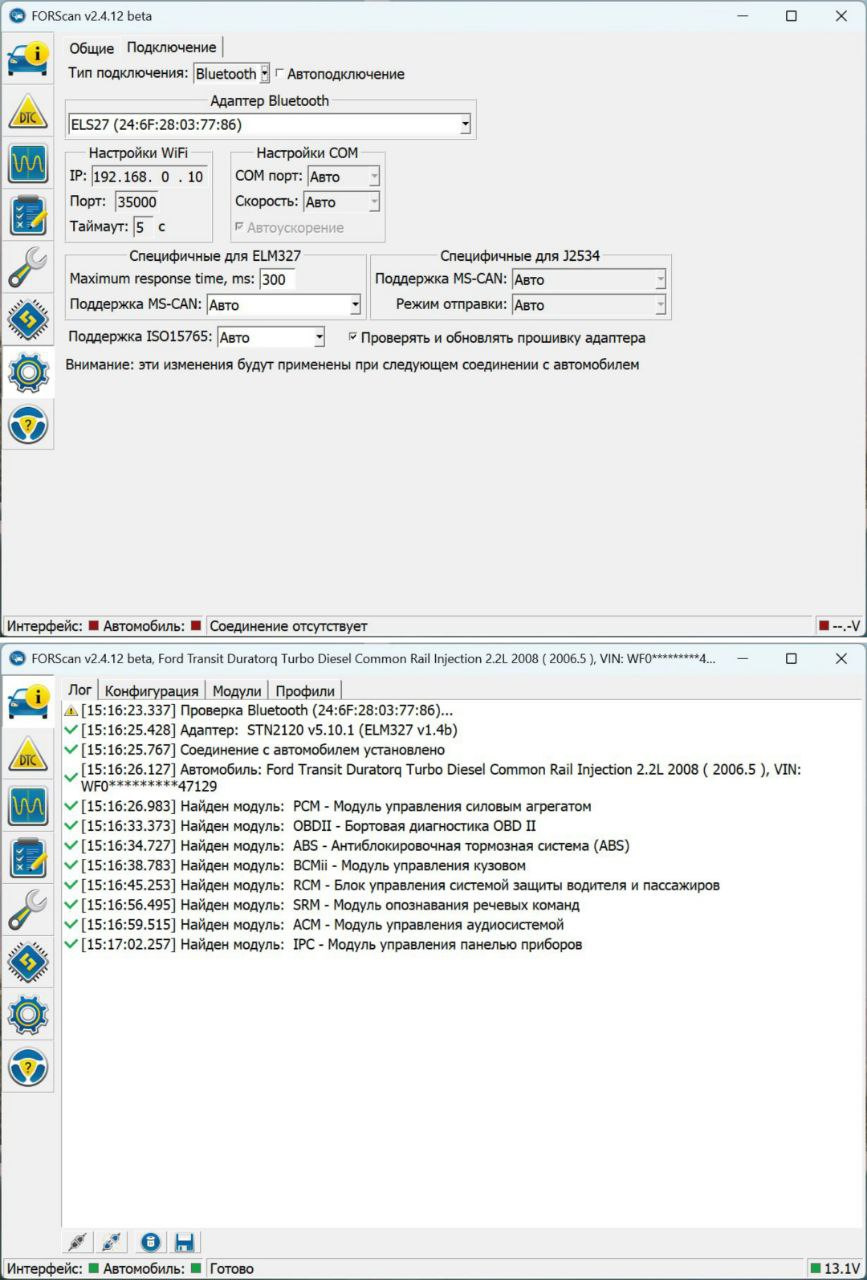This screenshot has width=867, height=1280.
Task: Switch to Модули tab
Action: tap(237, 691)
